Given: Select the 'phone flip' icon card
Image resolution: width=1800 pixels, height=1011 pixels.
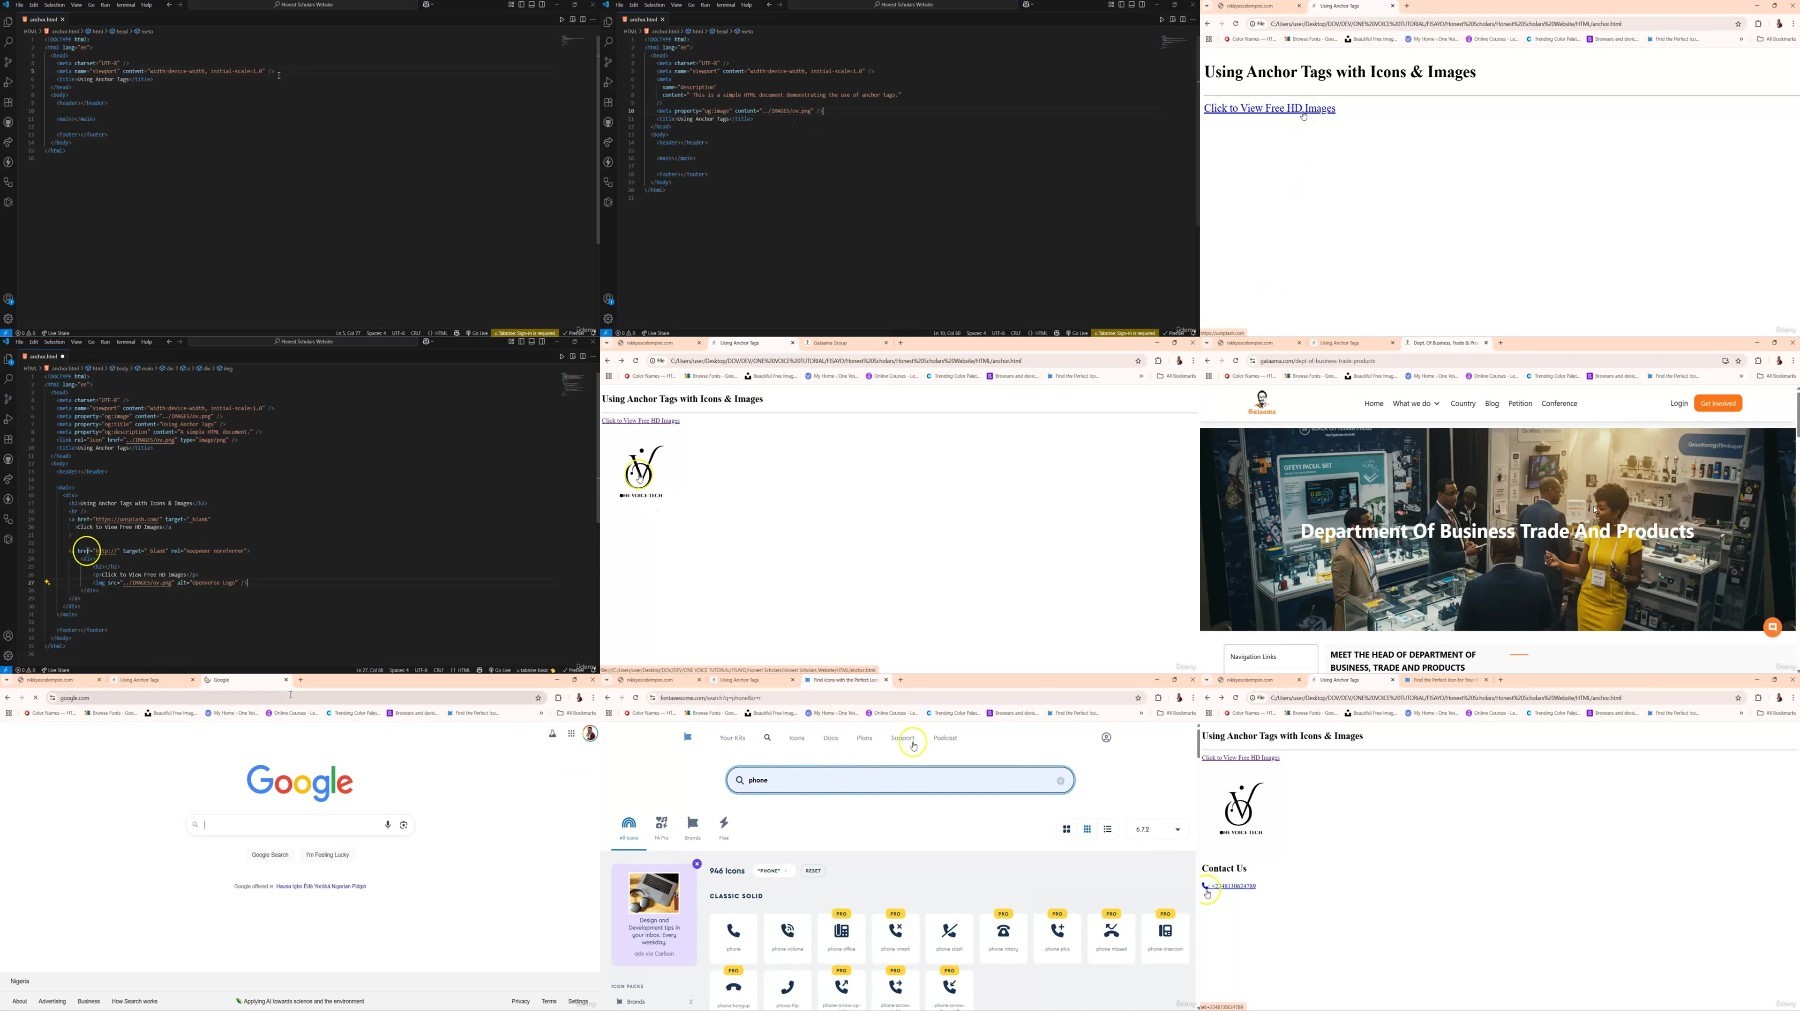Looking at the screenshot, I should pos(787,990).
